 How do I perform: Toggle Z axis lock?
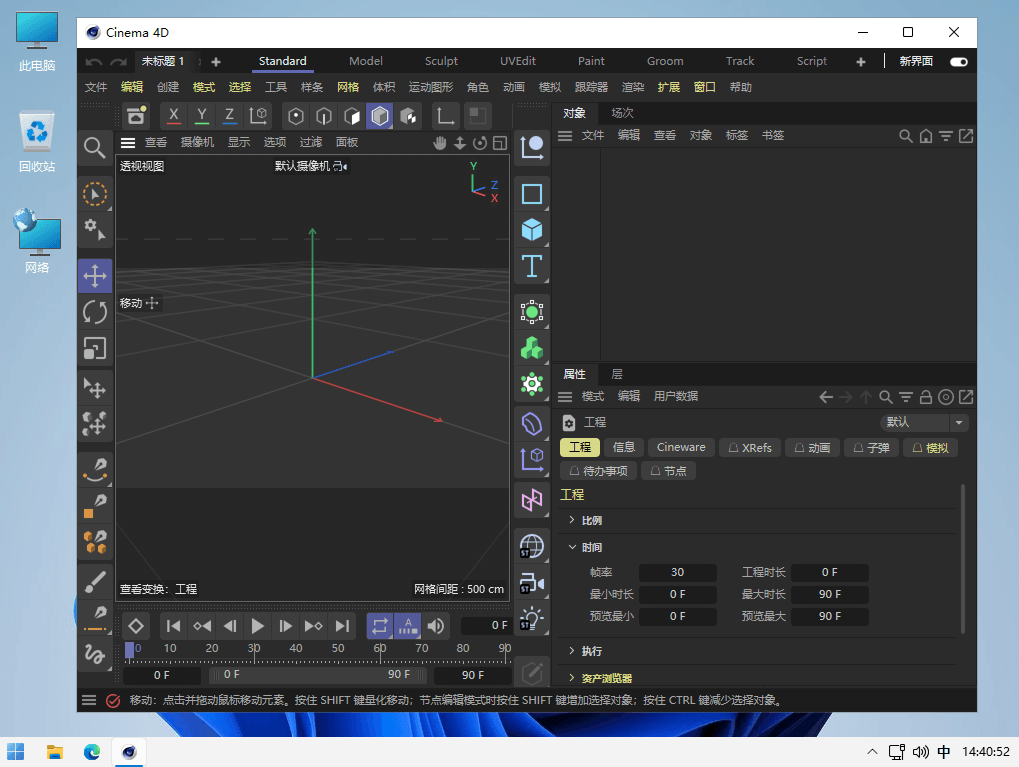coord(229,116)
